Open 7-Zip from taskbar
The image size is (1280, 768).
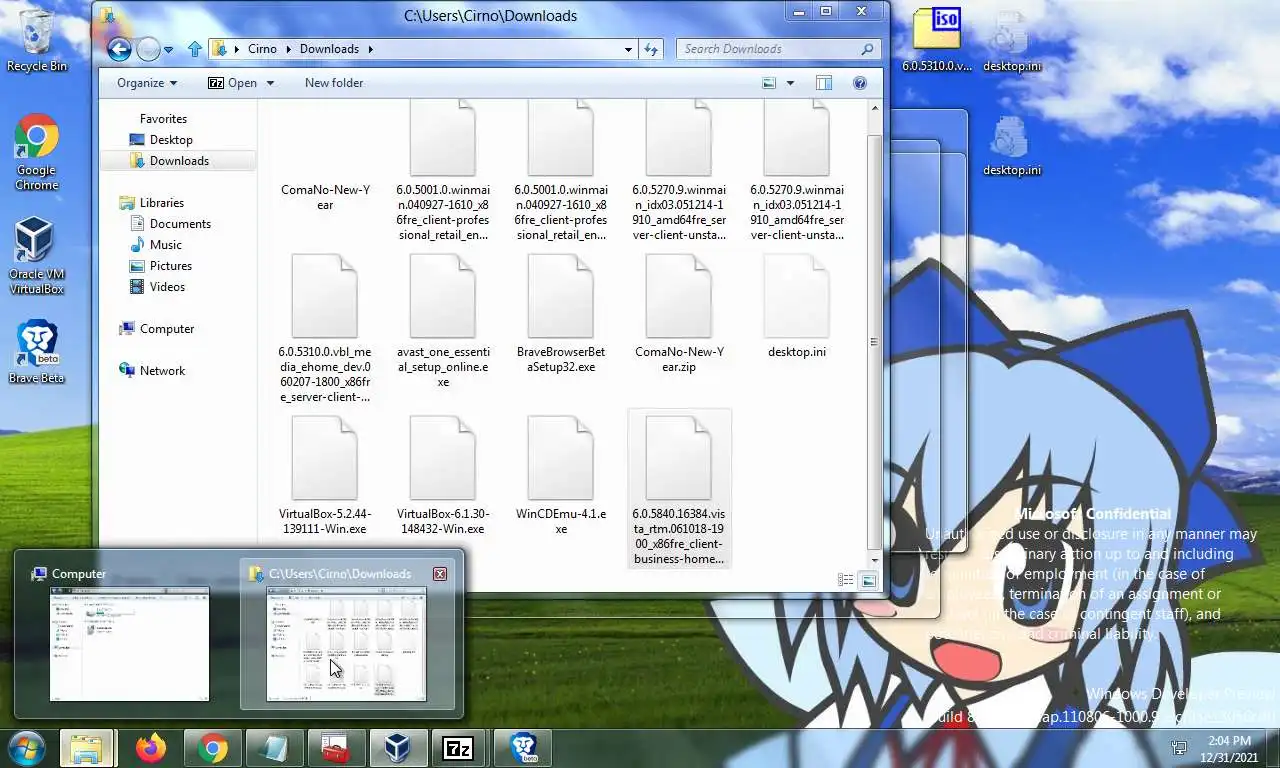click(459, 749)
